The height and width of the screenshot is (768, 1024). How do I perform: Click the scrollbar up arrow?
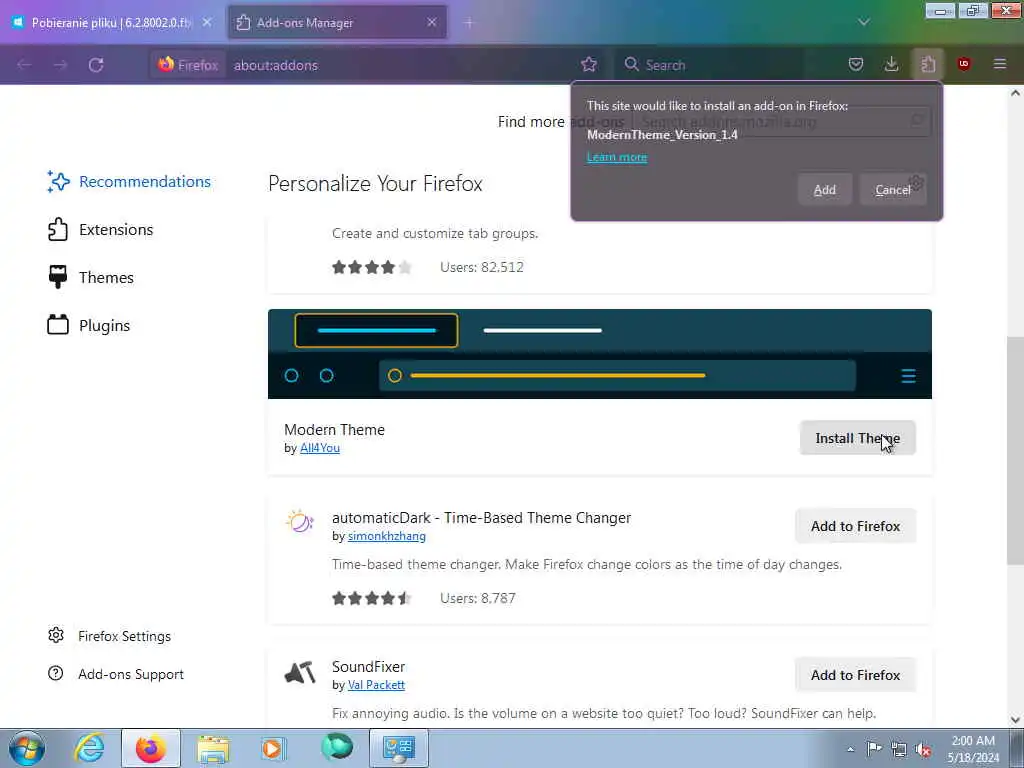pos(1015,93)
